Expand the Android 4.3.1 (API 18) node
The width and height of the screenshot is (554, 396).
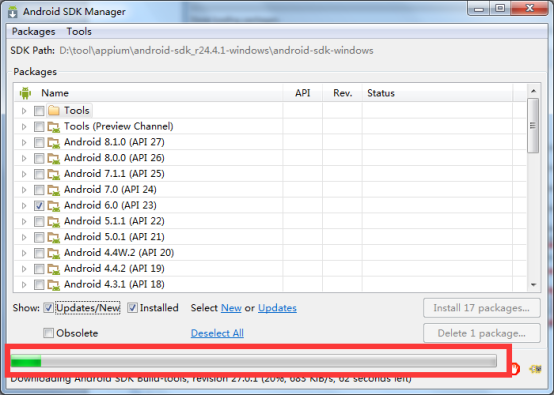(x=24, y=285)
